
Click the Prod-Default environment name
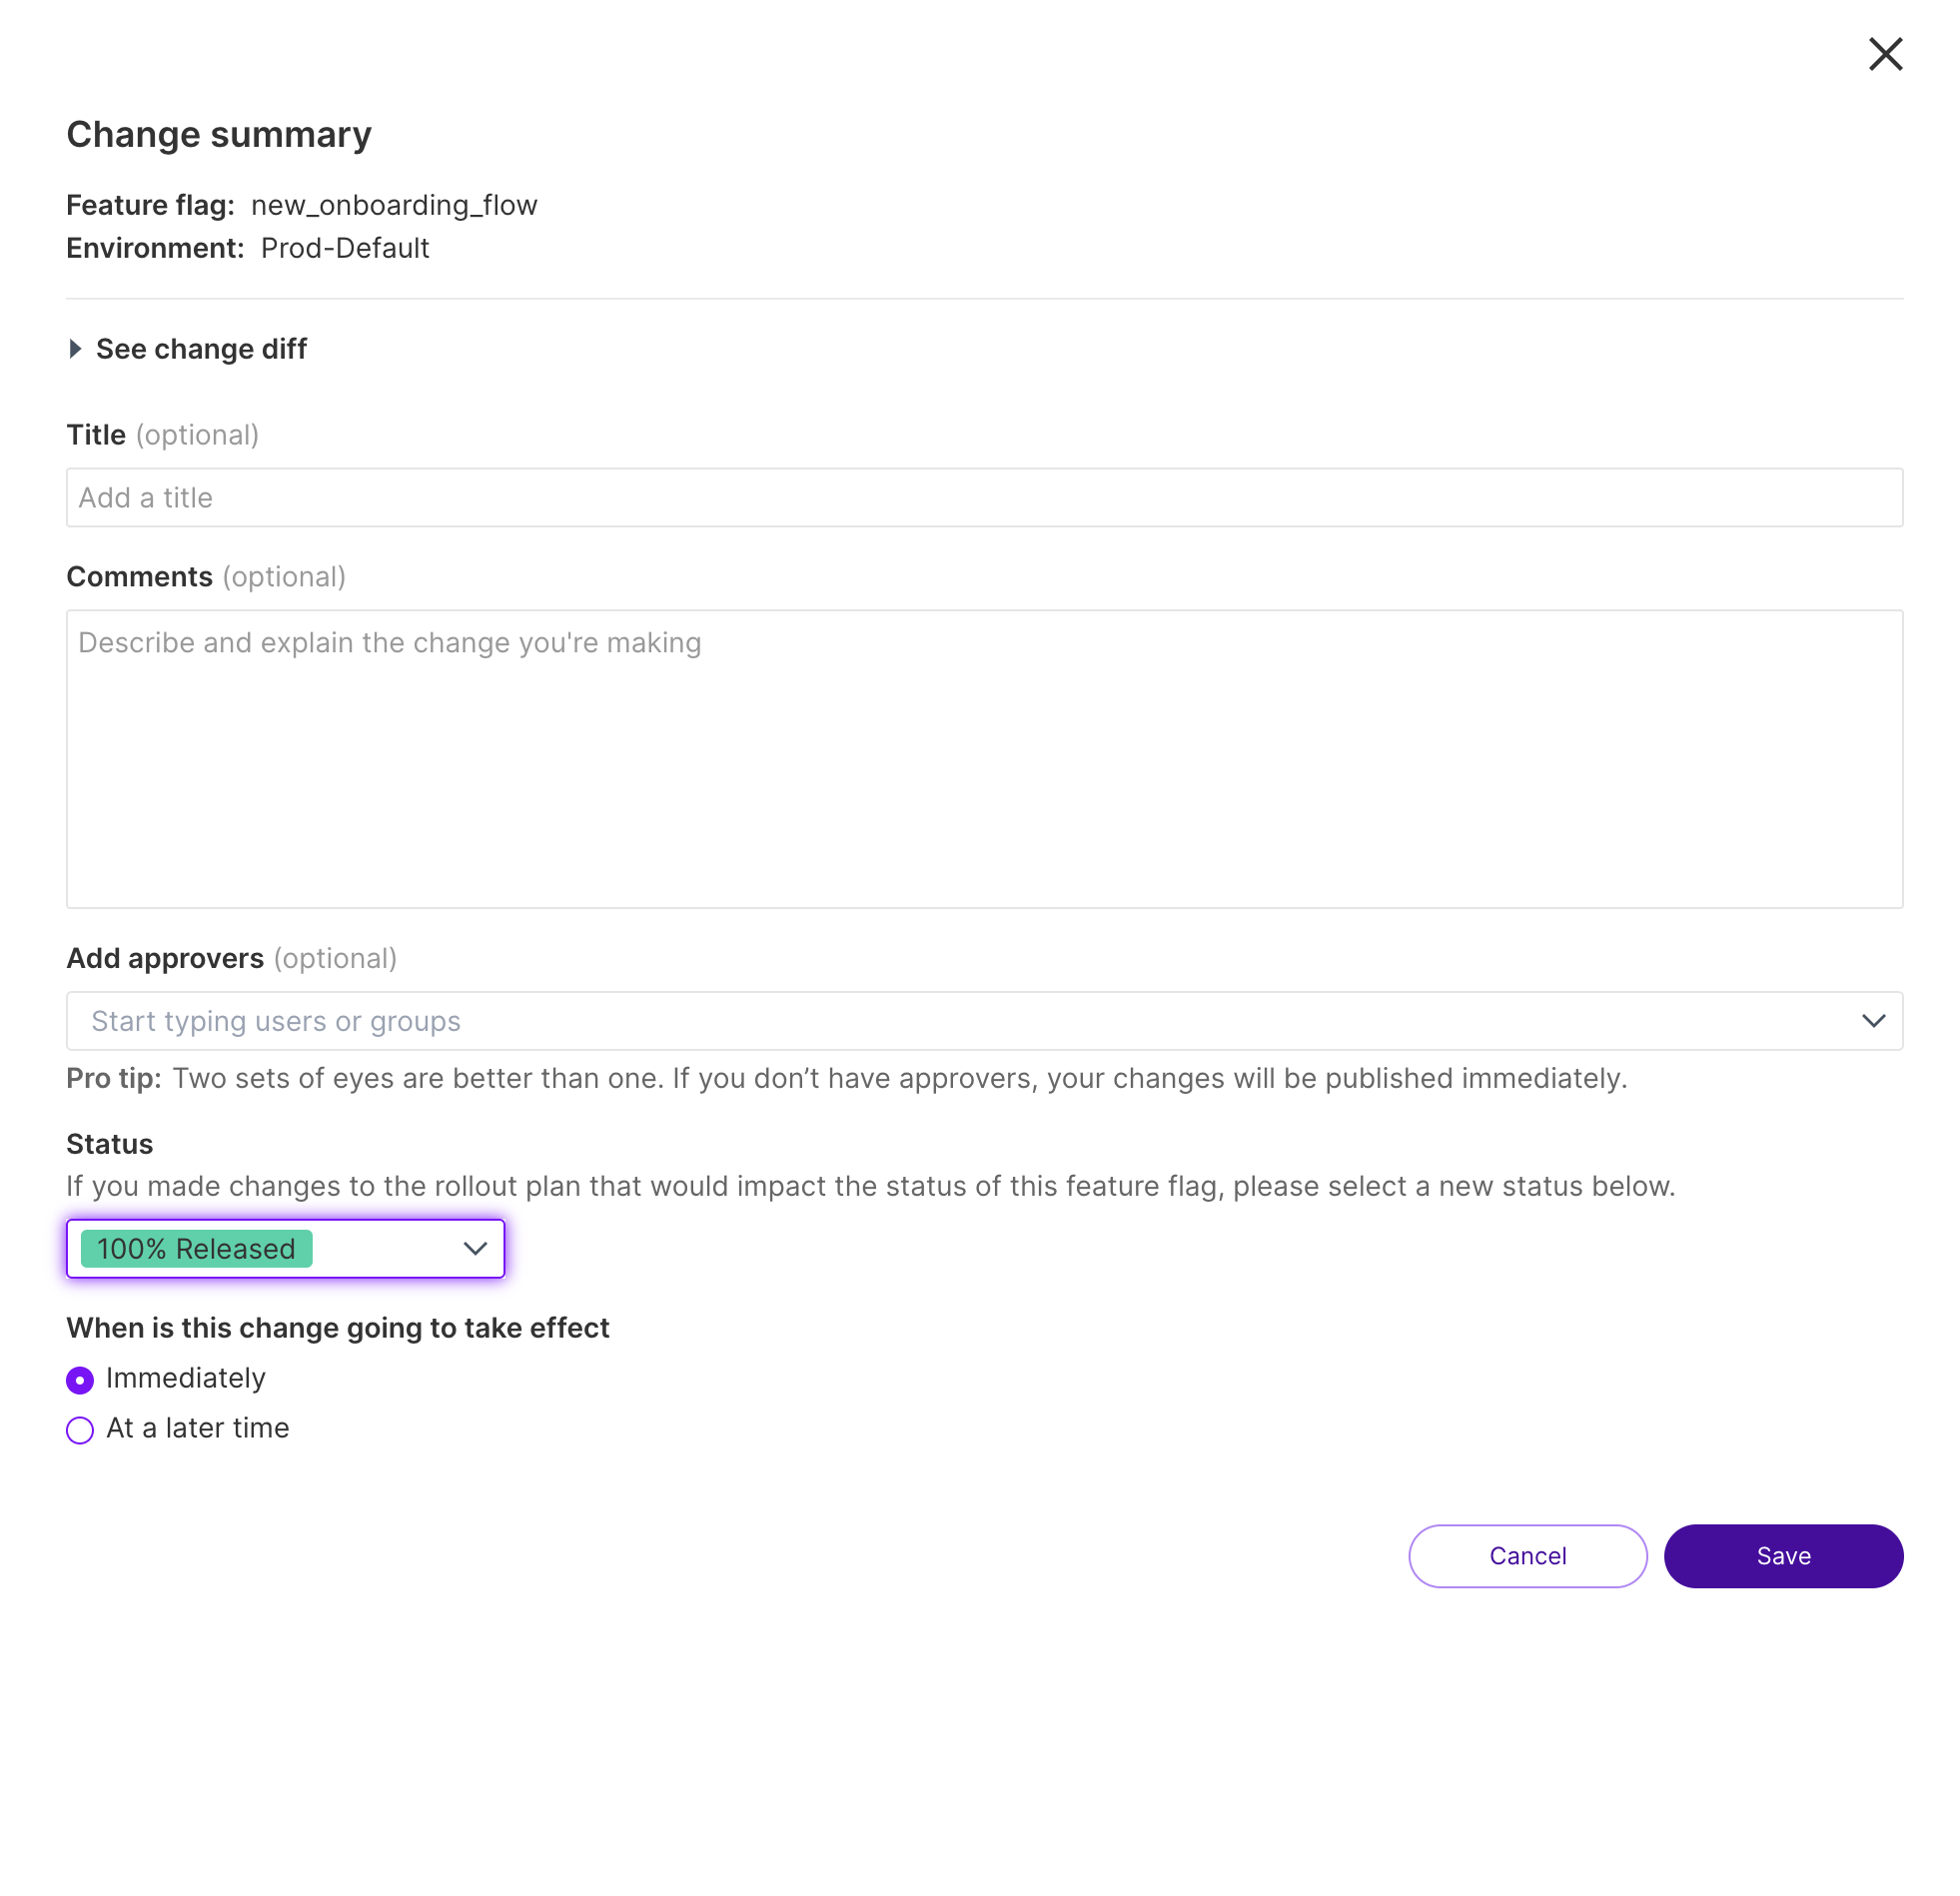point(345,248)
